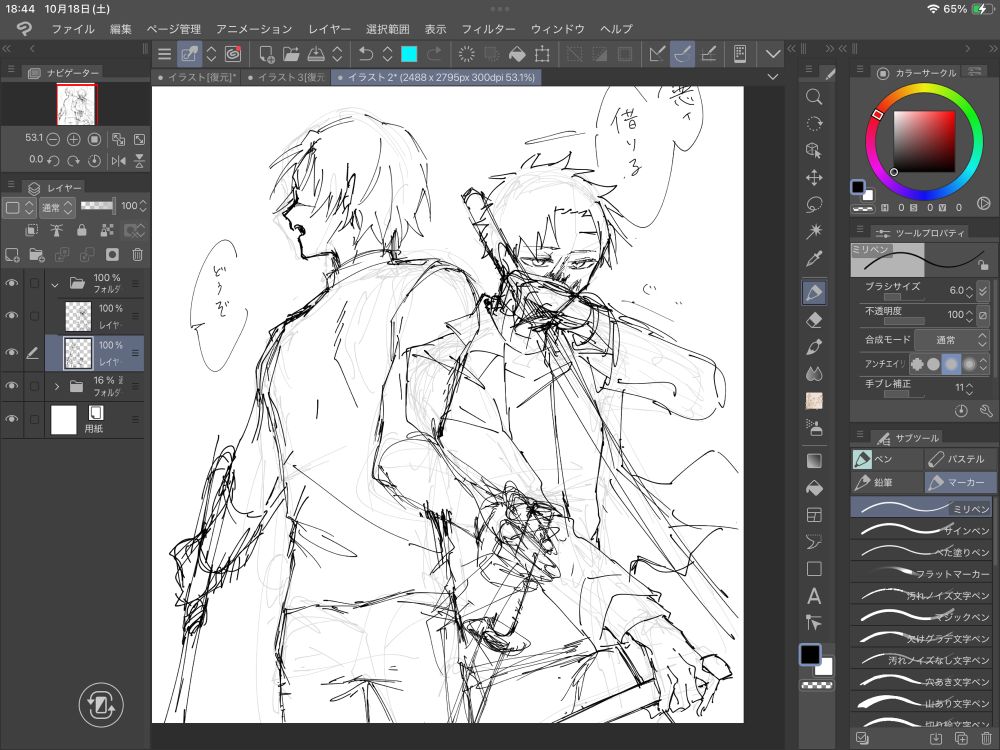Expand the command bar overflow chevron
Screen dimensions: 1000x750
pos(773,54)
